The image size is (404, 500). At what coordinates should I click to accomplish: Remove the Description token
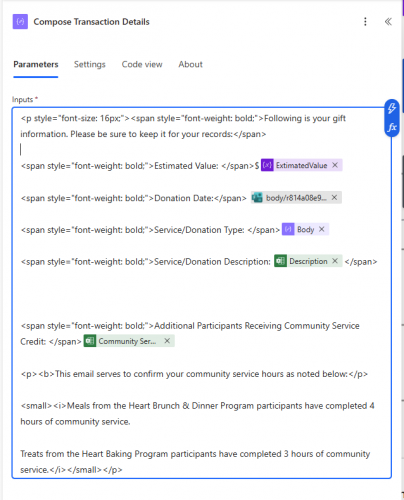click(335, 261)
